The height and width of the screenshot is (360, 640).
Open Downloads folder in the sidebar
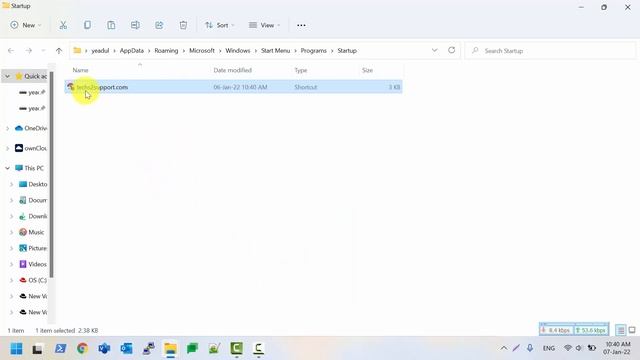tap(33, 216)
